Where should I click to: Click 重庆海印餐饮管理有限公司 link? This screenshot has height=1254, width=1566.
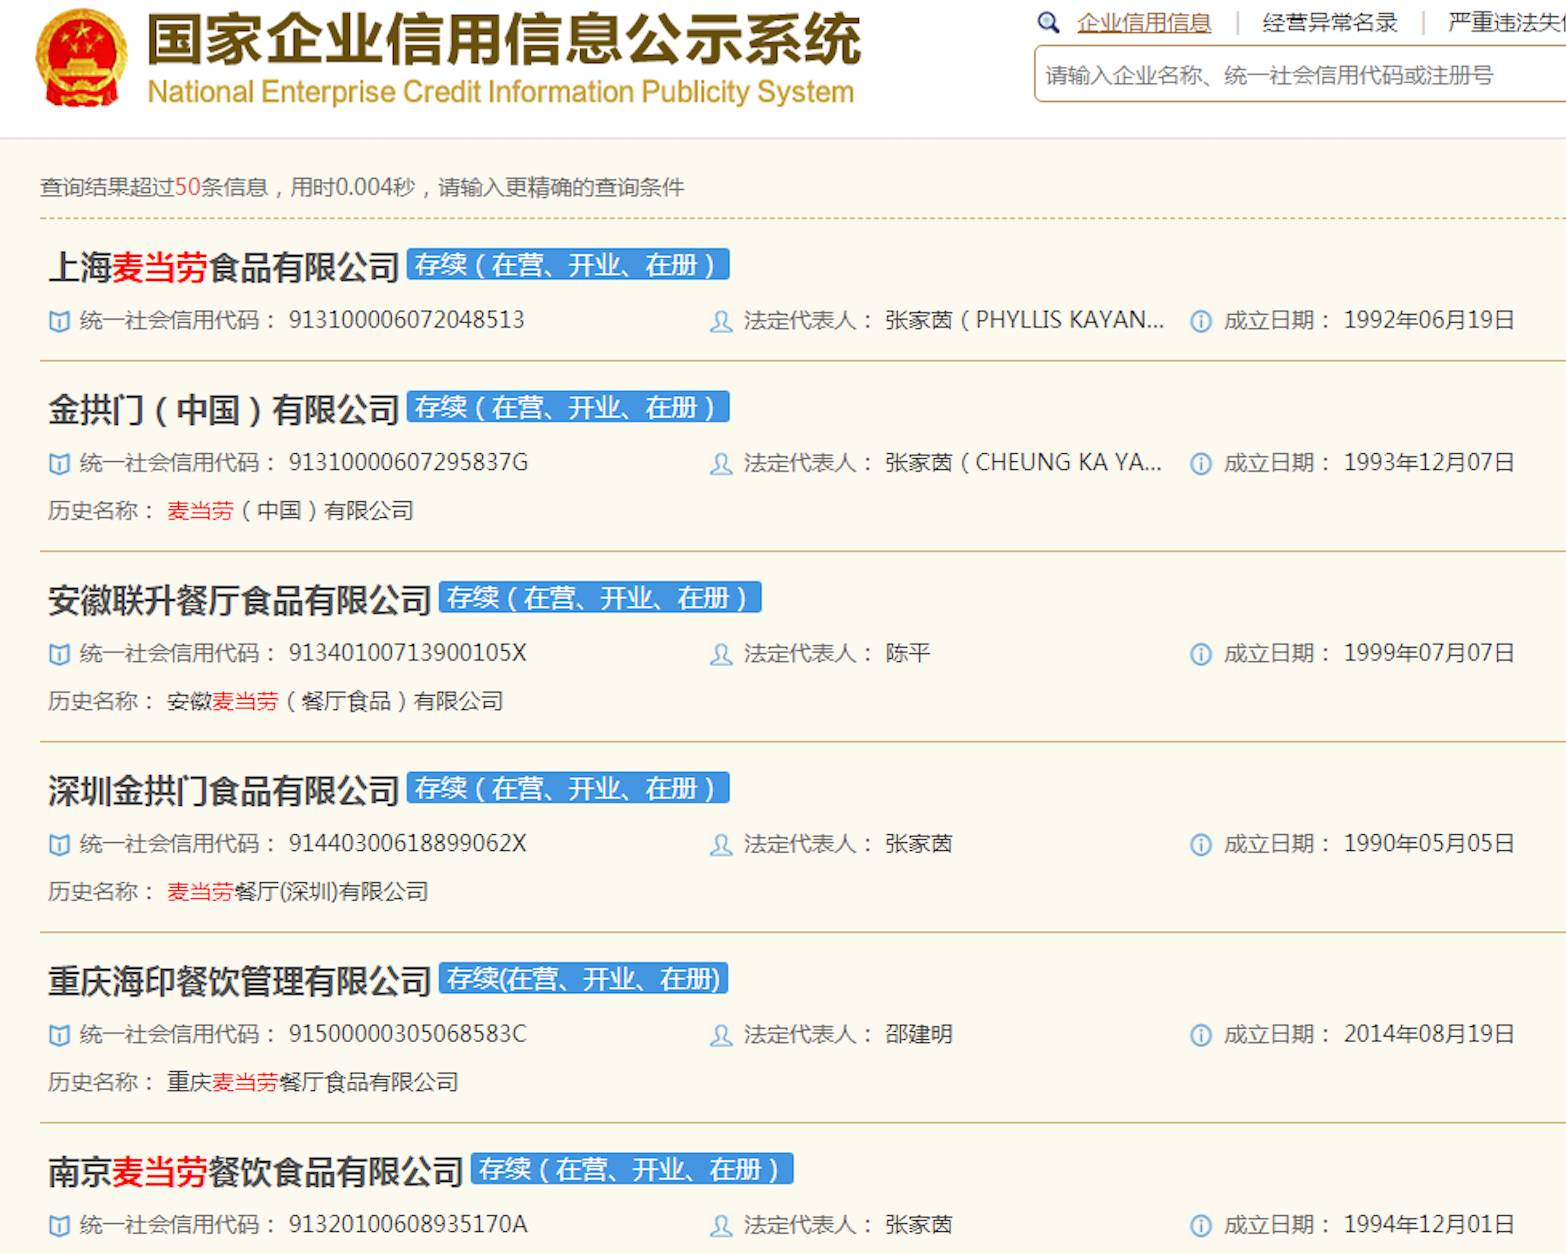point(240,981)
